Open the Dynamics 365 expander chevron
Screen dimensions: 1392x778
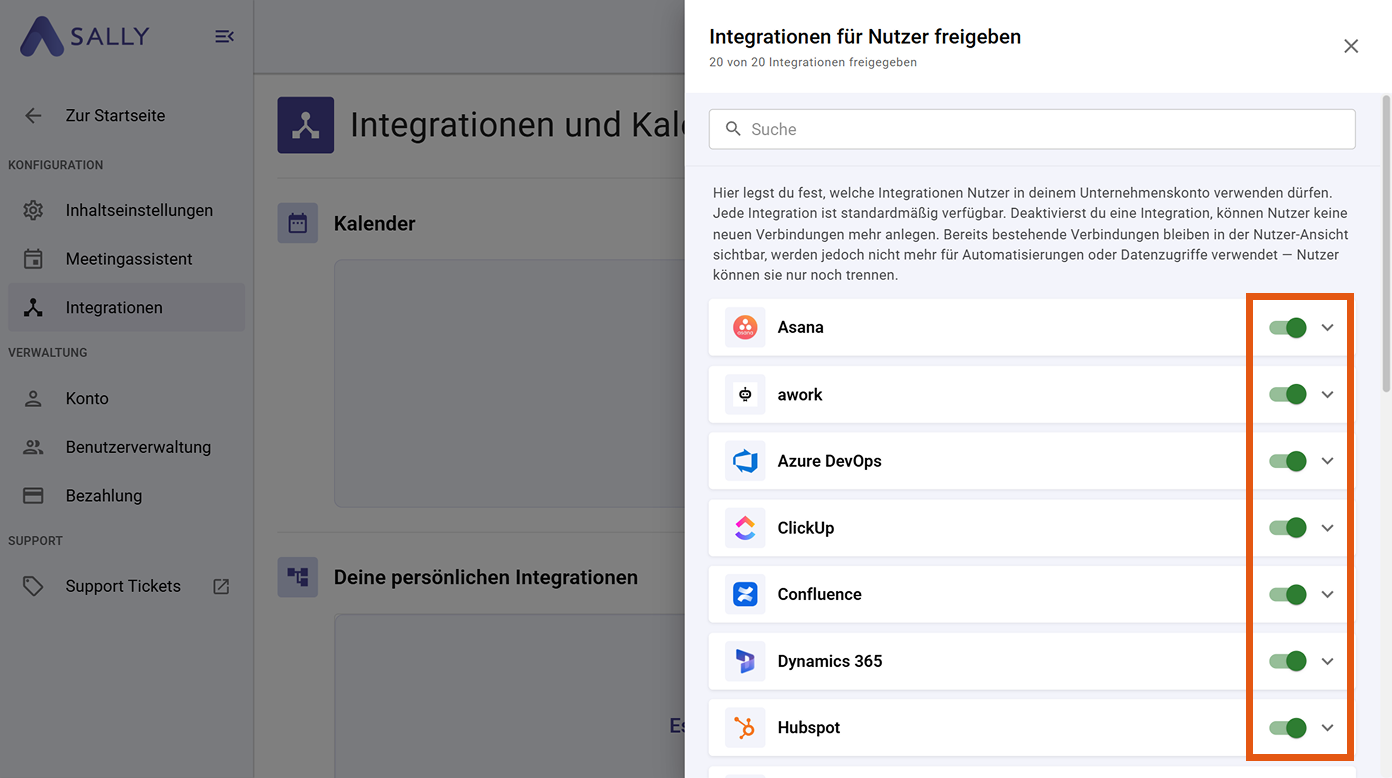[x=1327, y=661]
